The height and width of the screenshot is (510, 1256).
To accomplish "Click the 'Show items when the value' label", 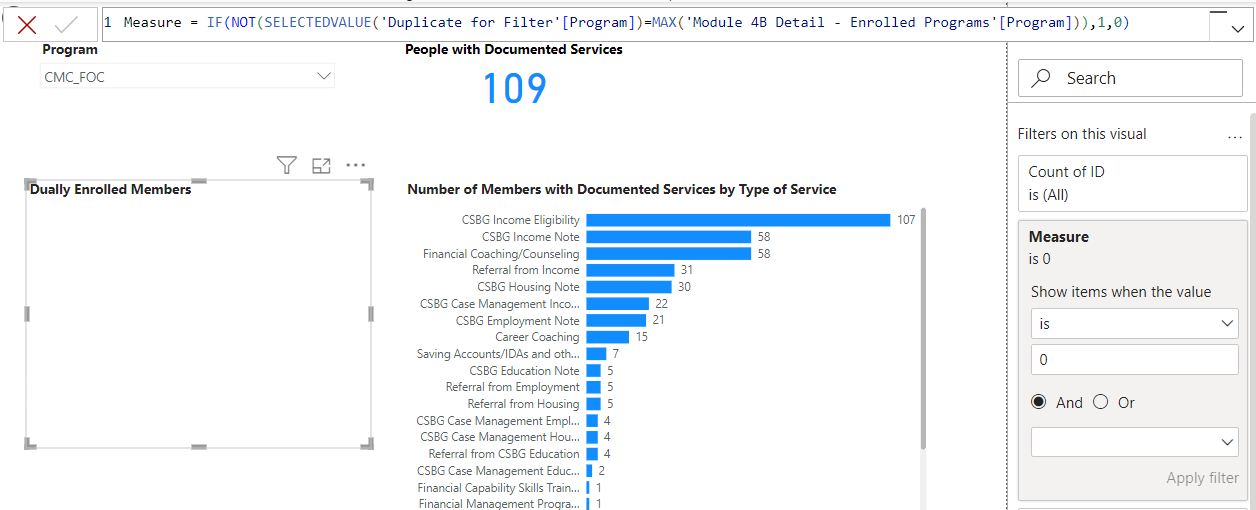I will tap(1121, 292).
